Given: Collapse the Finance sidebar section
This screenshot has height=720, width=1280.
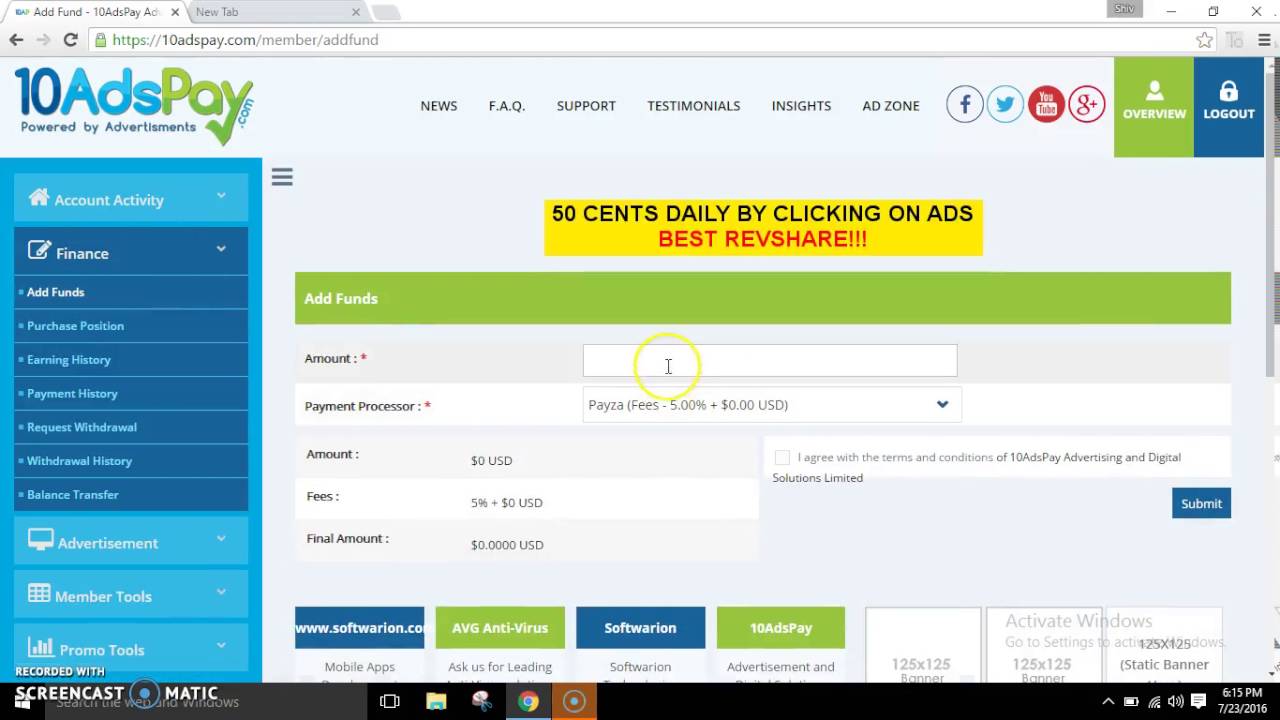Looking at the screenshot, I should (131, 252).
